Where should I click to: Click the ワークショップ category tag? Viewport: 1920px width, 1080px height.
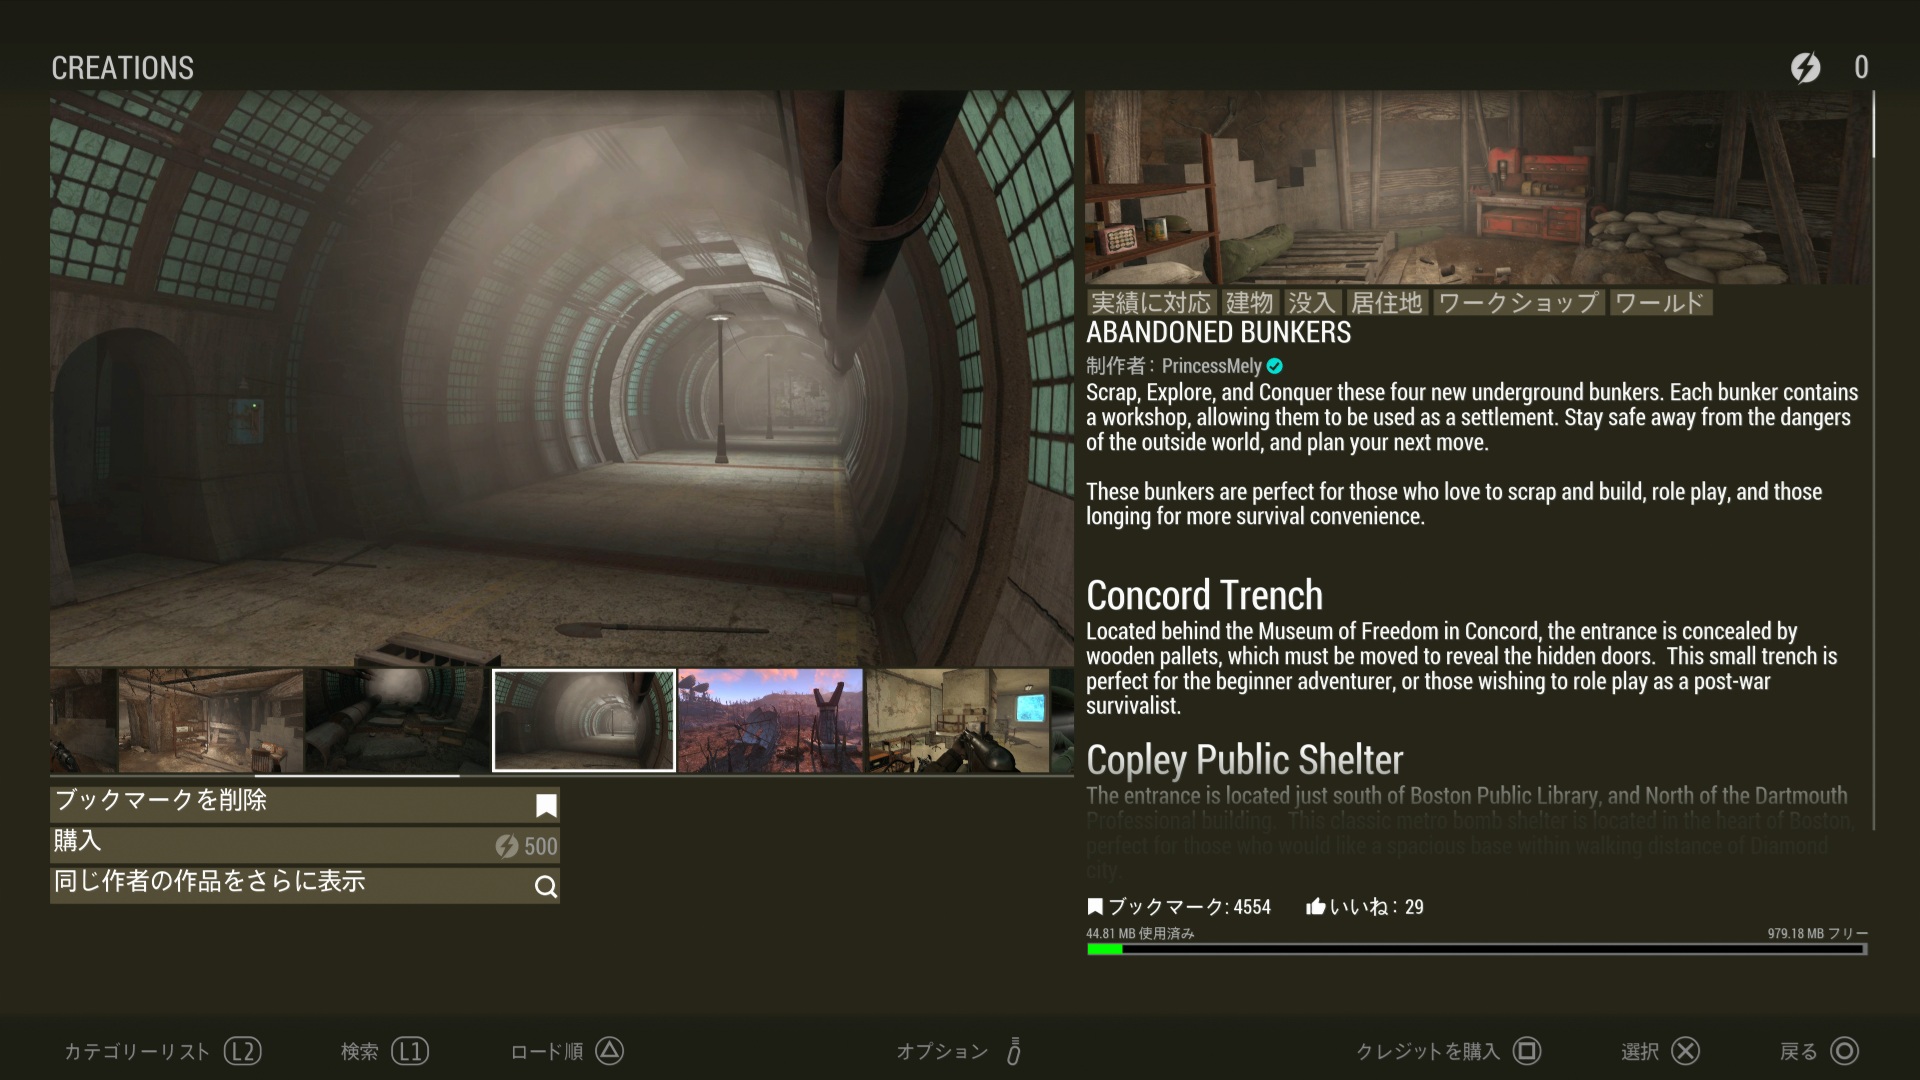point(1518,303)
